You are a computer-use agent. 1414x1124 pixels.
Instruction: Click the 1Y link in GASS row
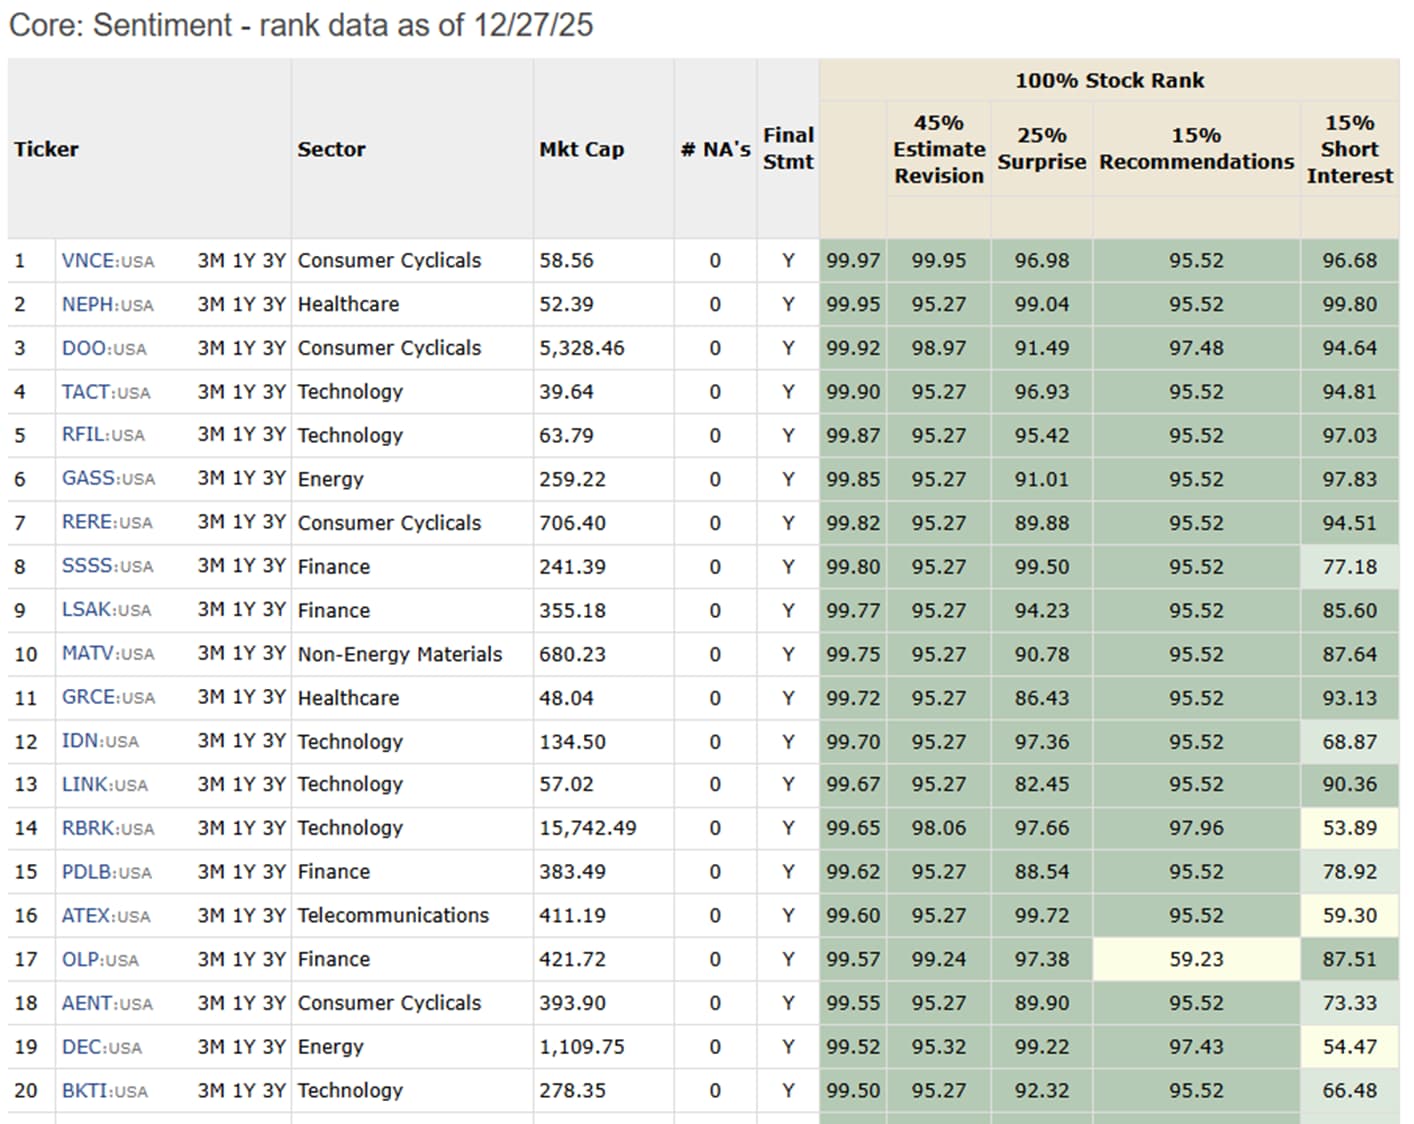(x=243, y=479)
